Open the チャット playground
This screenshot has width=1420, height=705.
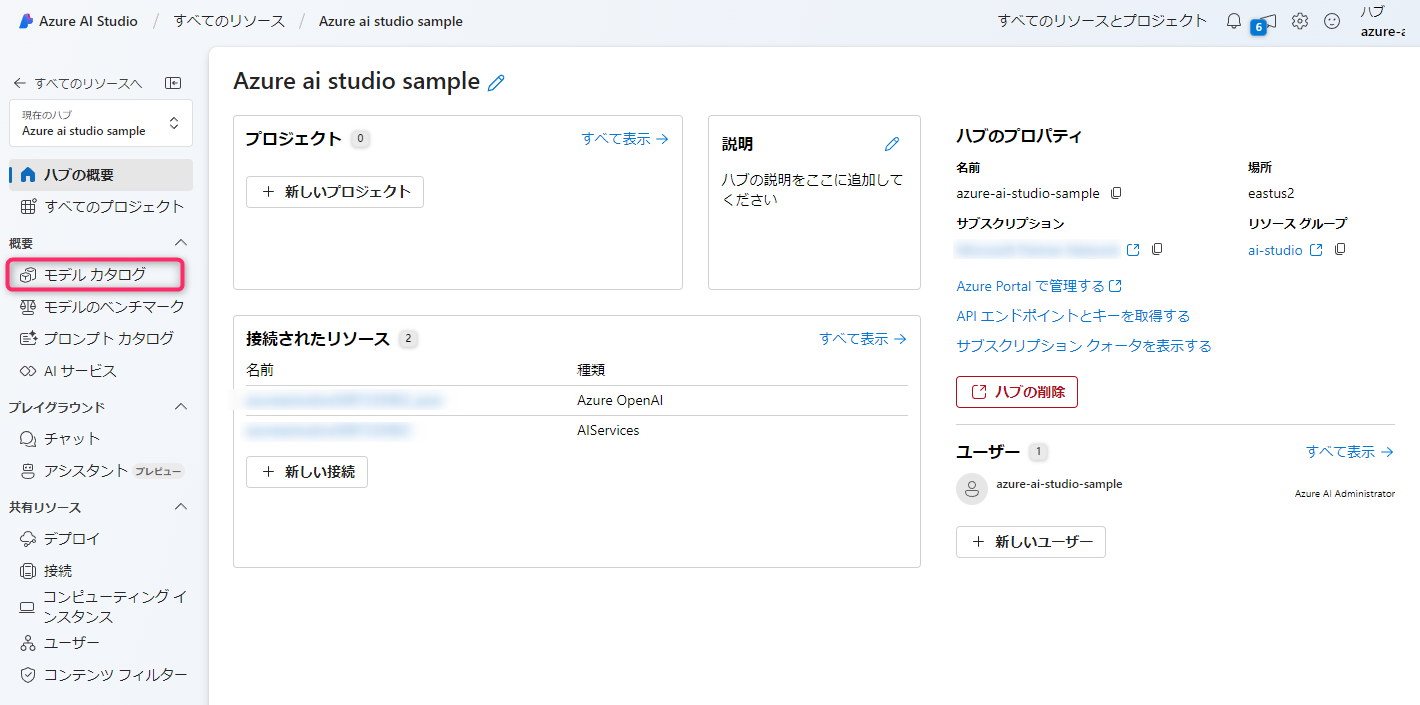coord(101,438)
